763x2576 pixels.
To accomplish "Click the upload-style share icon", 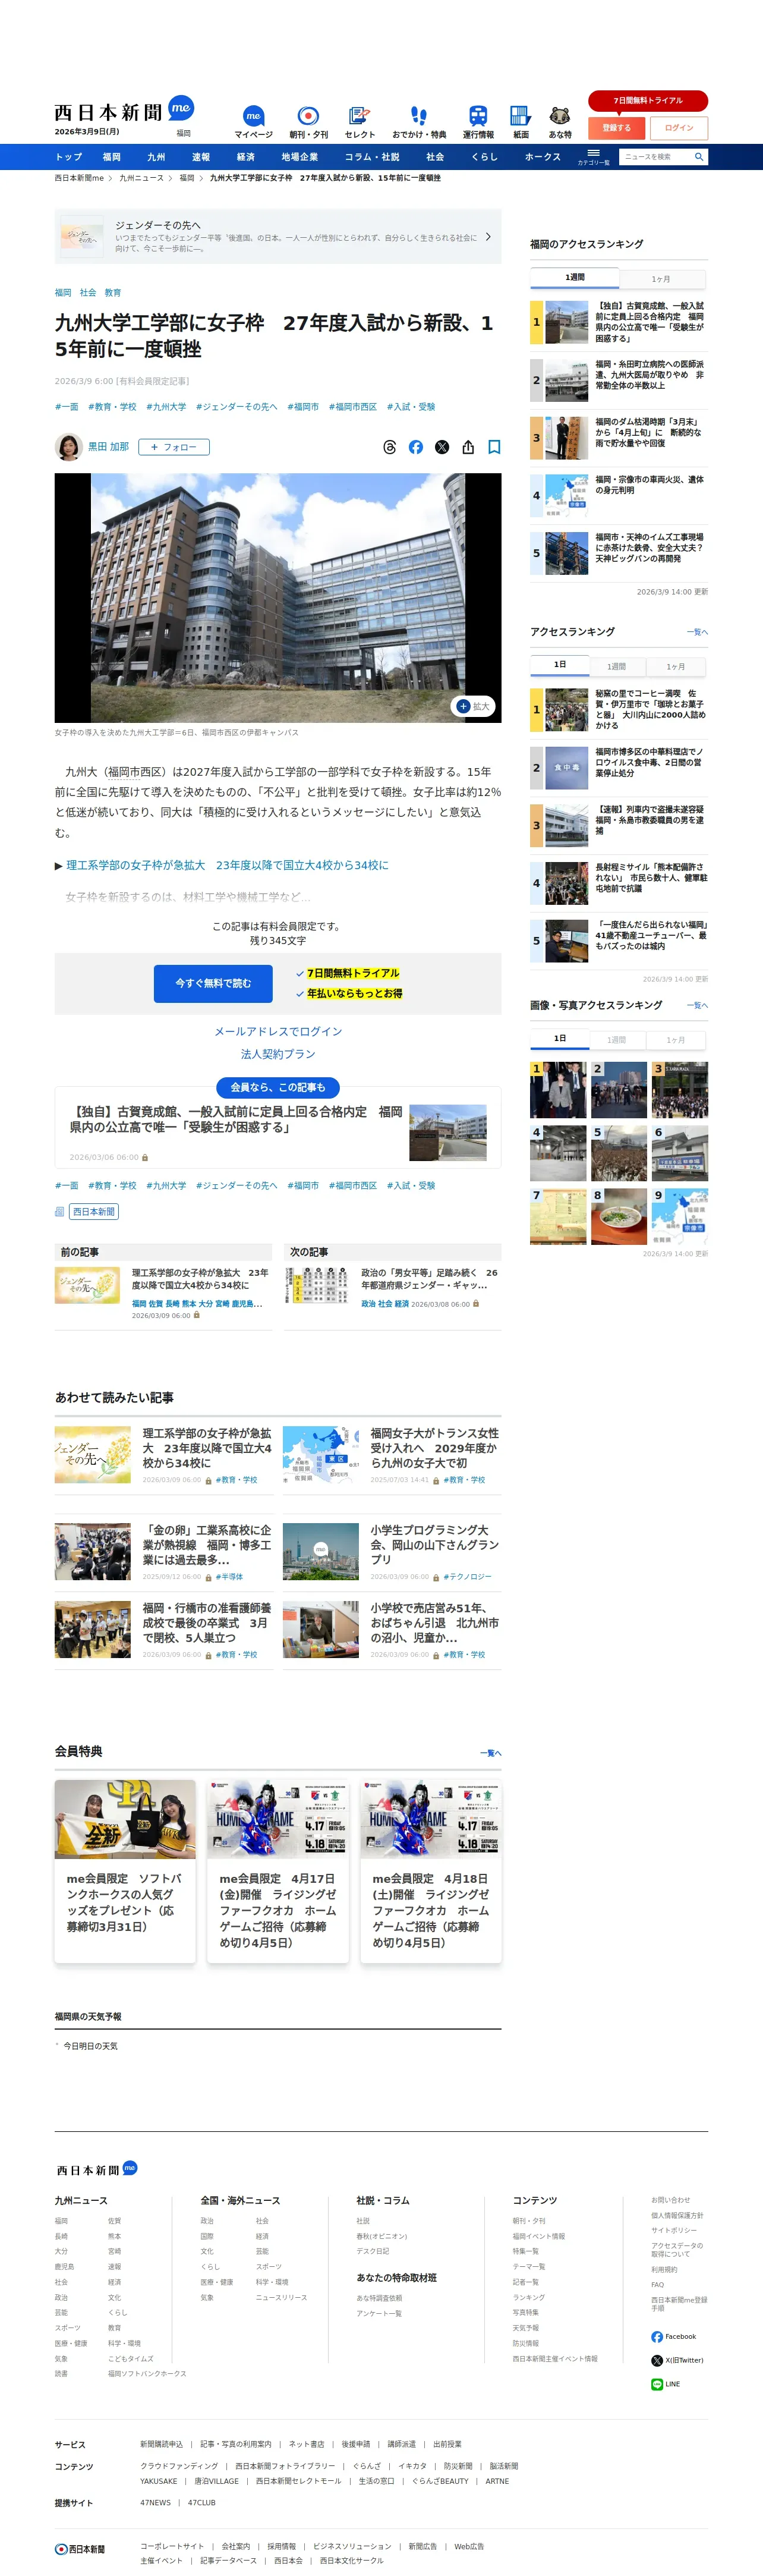I will [468, 447].
